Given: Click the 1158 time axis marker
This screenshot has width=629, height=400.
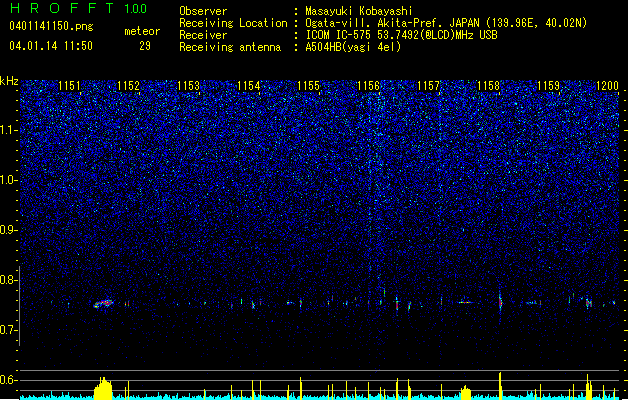Looking at the screenshot, I should (489, 86).
